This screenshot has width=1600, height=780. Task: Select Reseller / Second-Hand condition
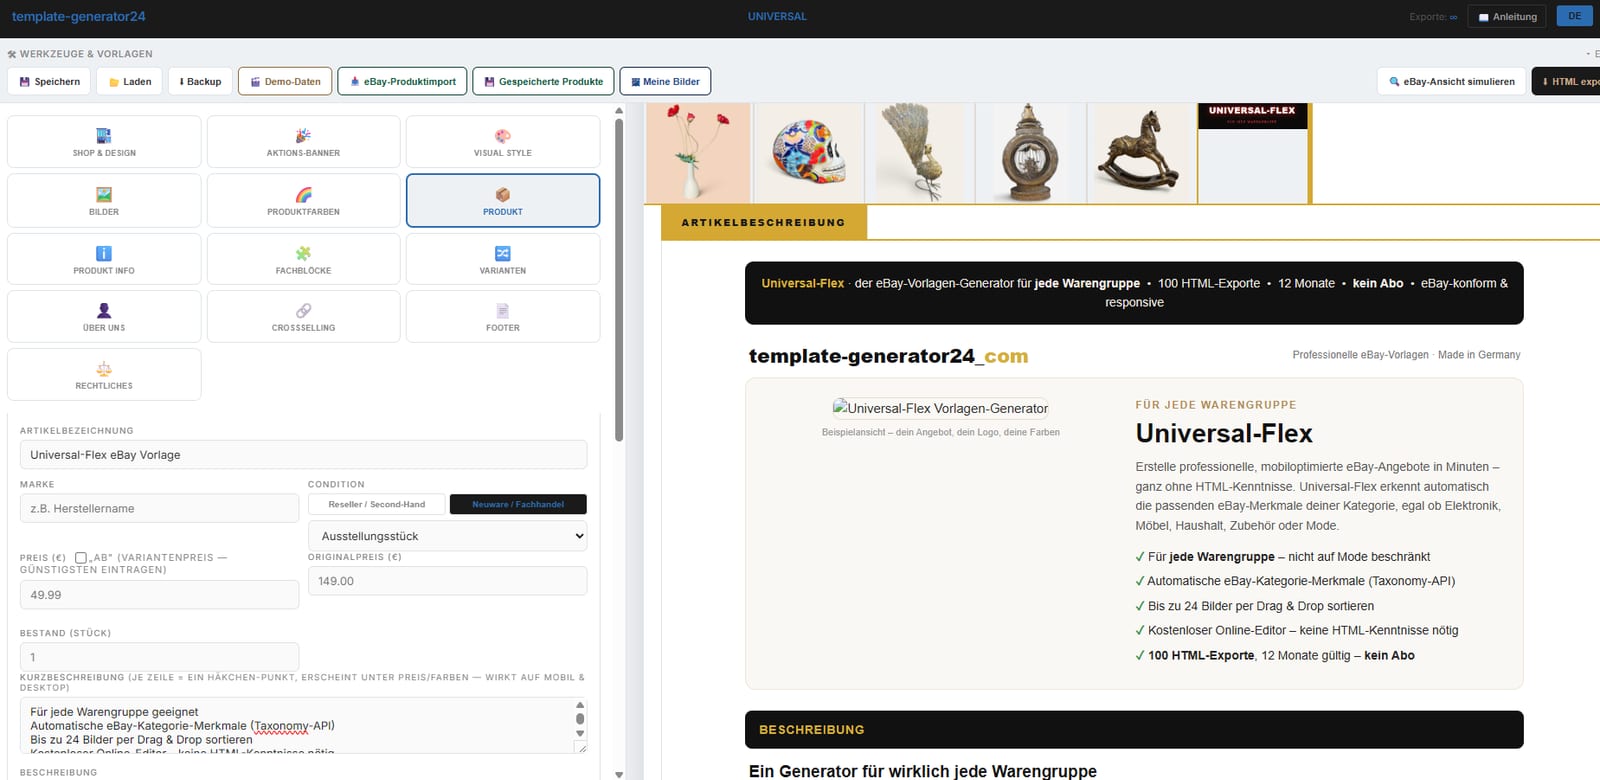click(x=377, y=505)
